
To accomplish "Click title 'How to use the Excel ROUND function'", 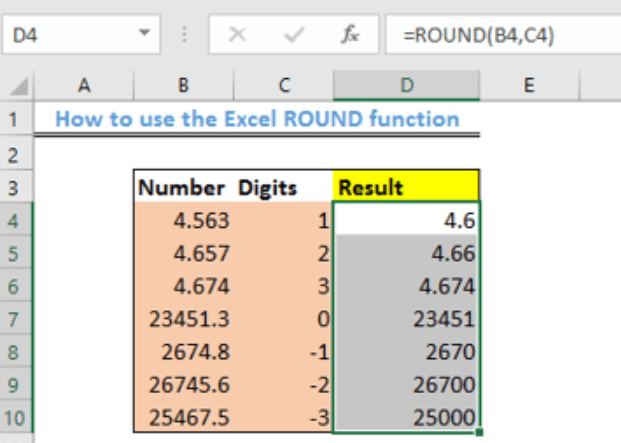I will click(257, 119).
